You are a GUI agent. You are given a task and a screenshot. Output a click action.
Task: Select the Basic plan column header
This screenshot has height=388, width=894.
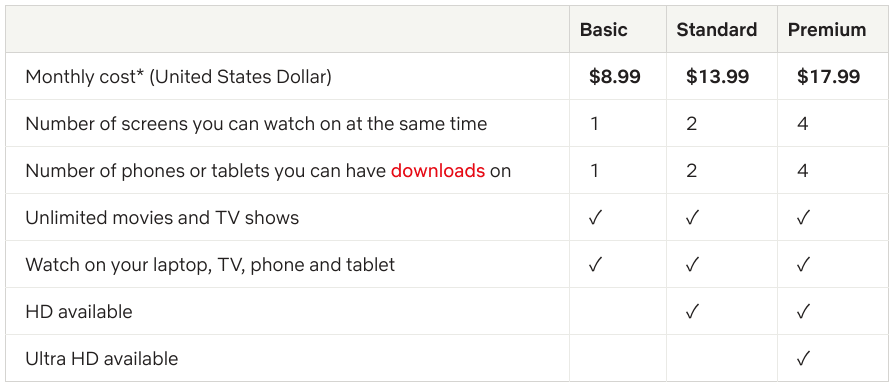point(604,30)
